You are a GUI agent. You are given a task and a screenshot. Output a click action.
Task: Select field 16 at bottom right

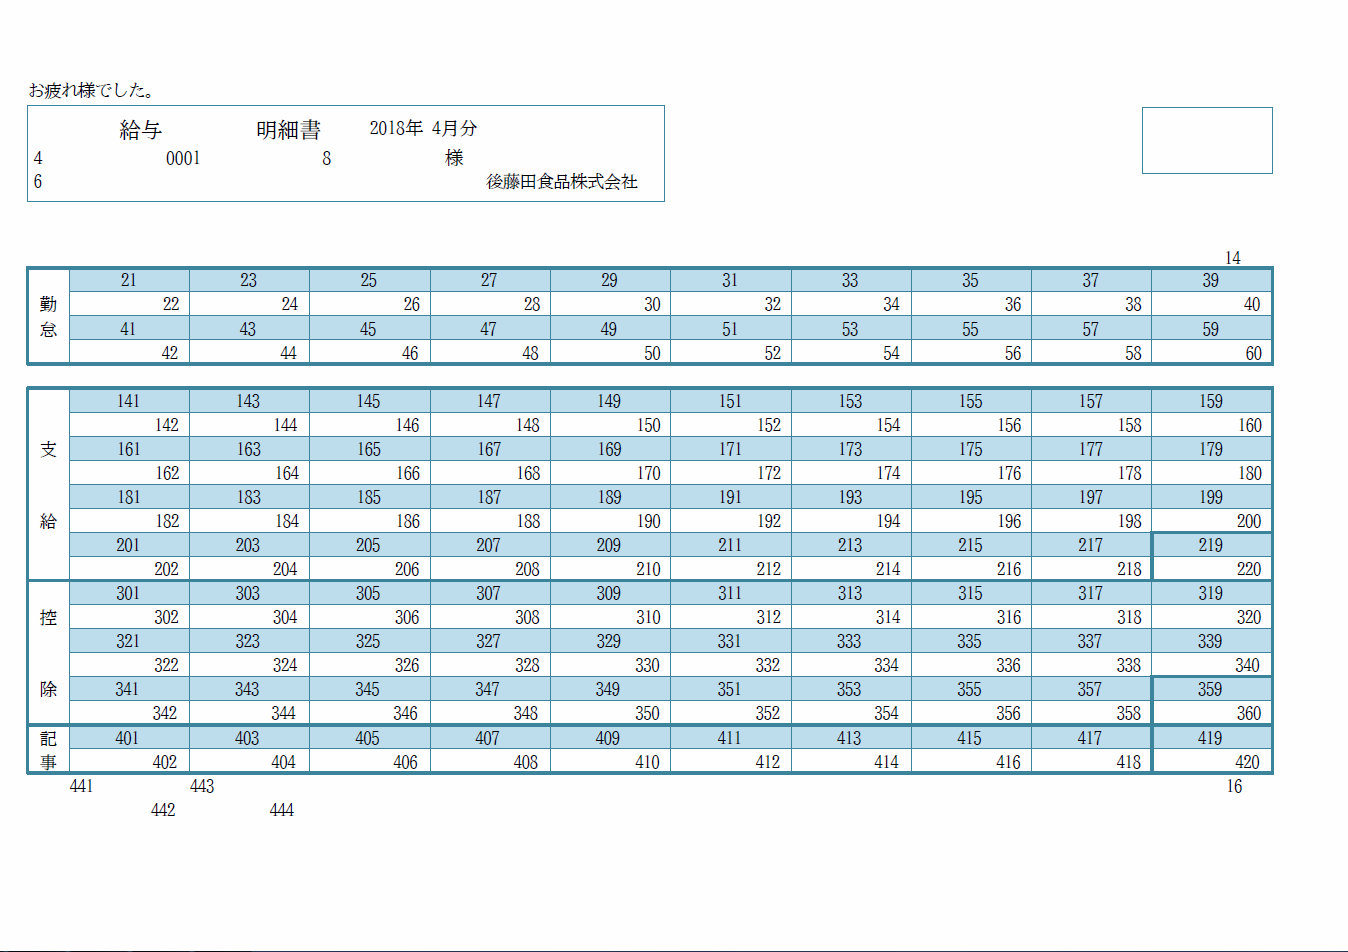tap(1234, 786)
